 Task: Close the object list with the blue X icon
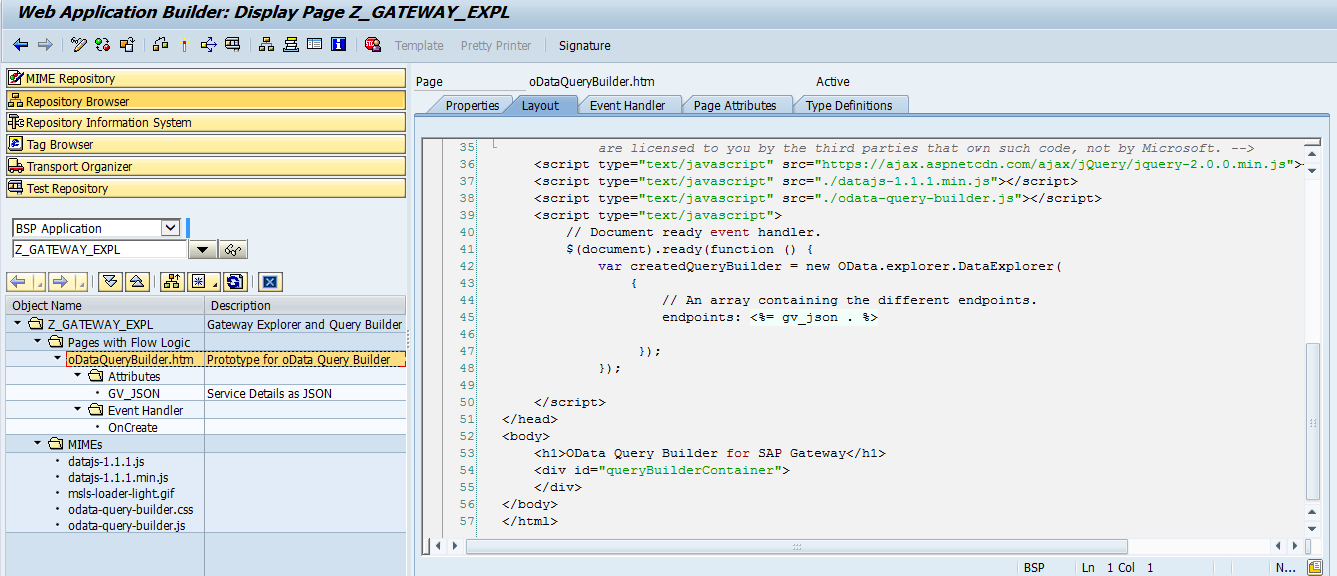tap(269, 281)
